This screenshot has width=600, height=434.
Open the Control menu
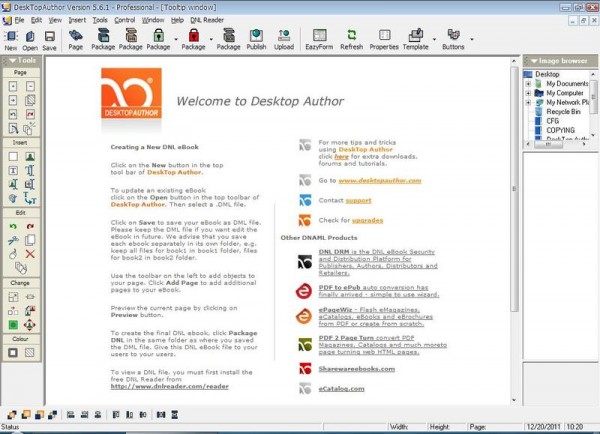(x=125, y=20)
